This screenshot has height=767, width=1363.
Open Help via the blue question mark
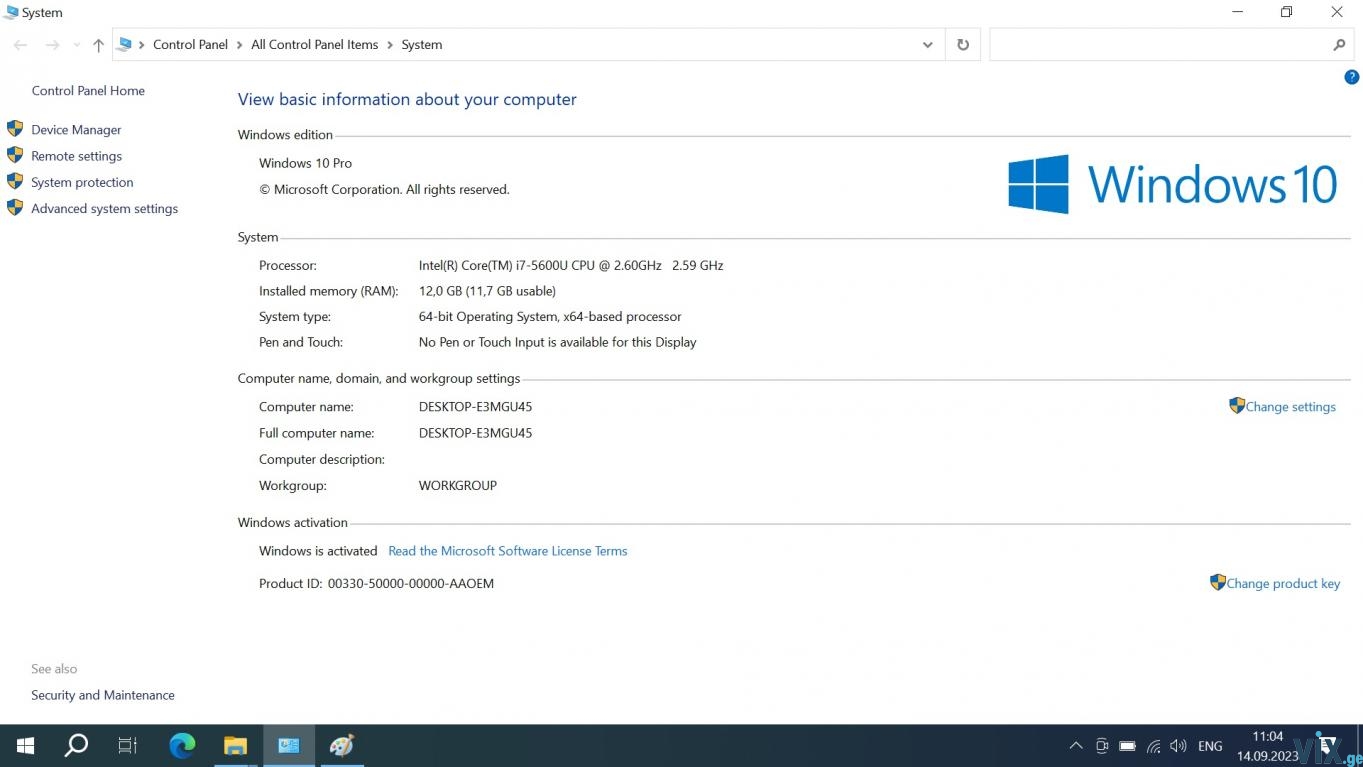pyautogui.click(x=1351, y=77)
